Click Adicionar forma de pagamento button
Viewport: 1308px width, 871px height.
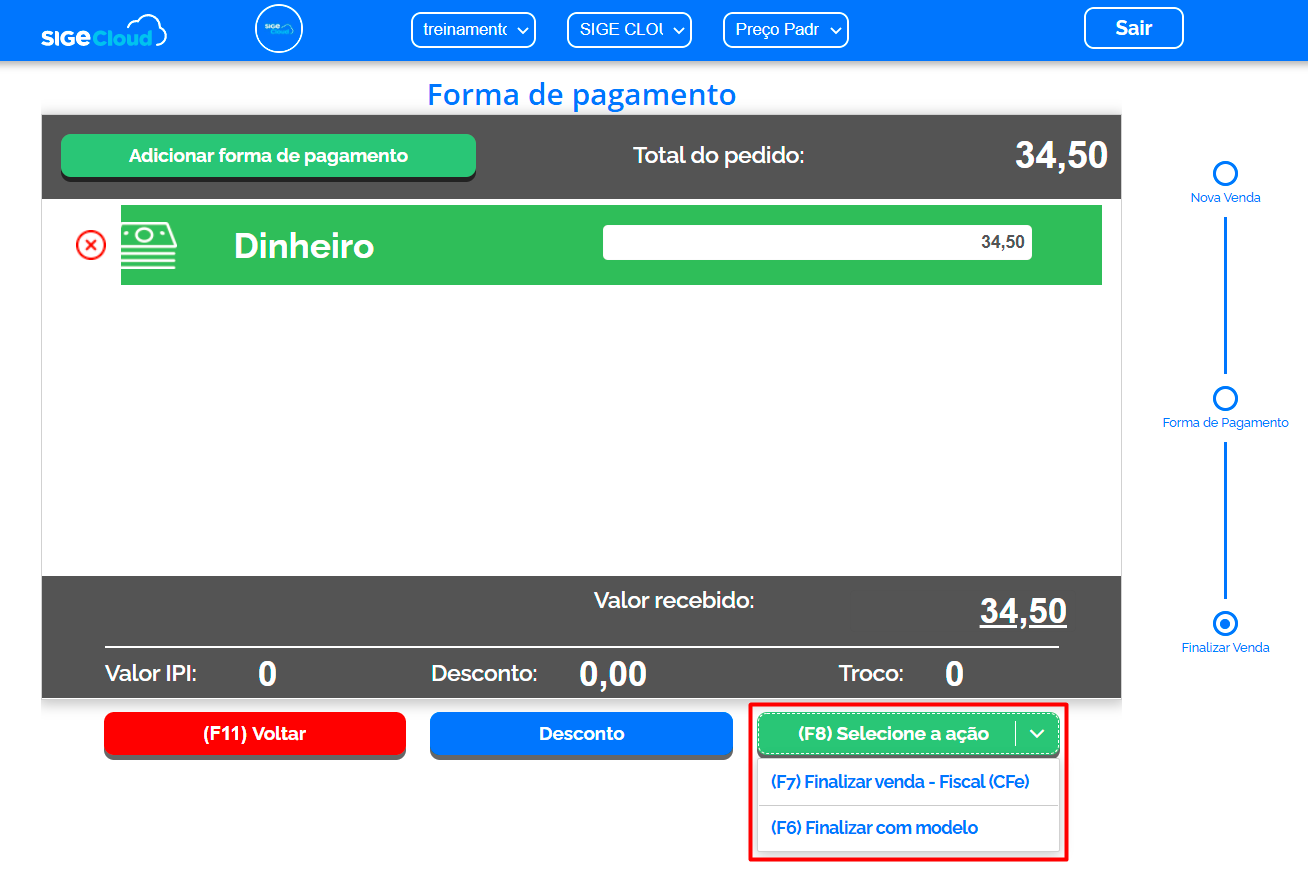(x=268, y=156)
